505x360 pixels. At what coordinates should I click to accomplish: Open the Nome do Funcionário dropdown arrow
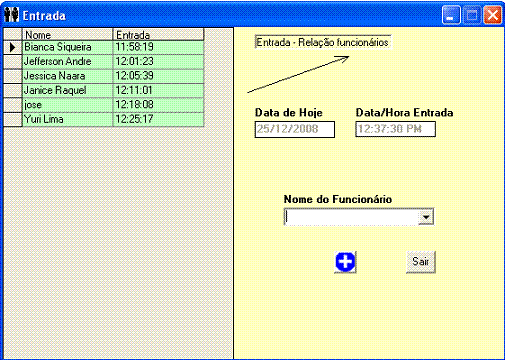426,217
